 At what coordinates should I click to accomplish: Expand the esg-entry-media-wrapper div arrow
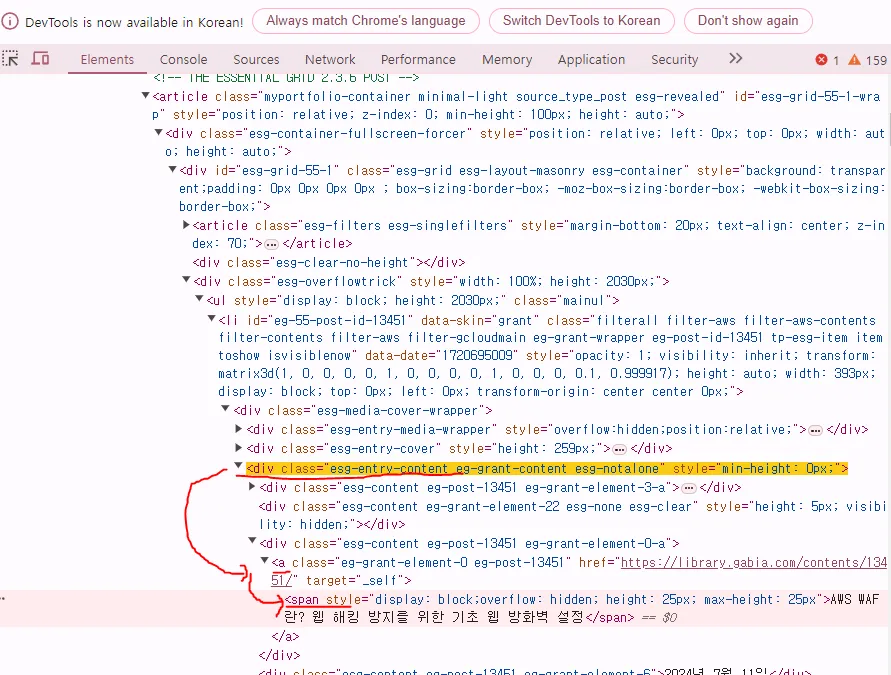(x=239, y=428)
